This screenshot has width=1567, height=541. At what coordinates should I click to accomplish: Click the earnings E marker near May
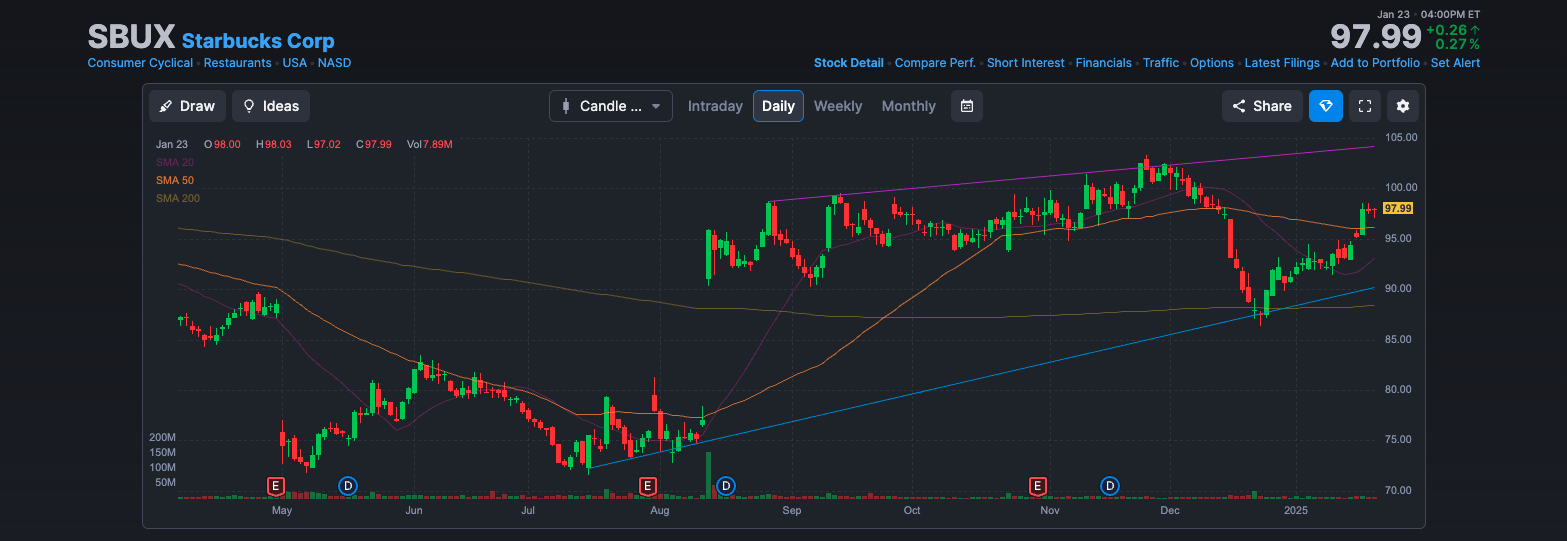(x=275, y=486)
